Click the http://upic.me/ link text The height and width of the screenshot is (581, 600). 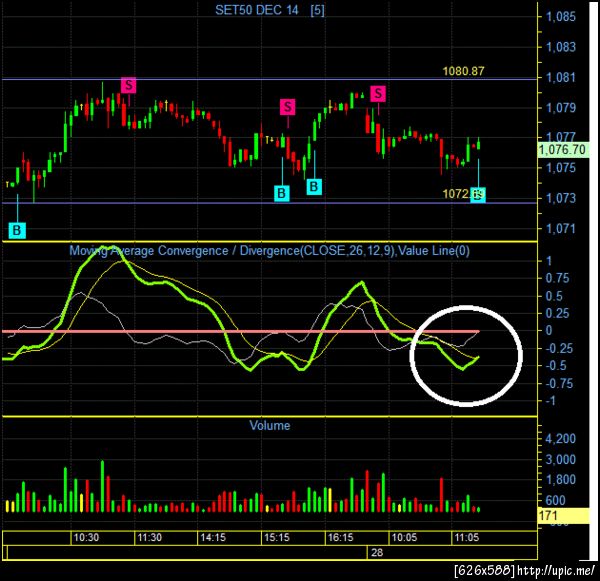click(x=556, y=571)
